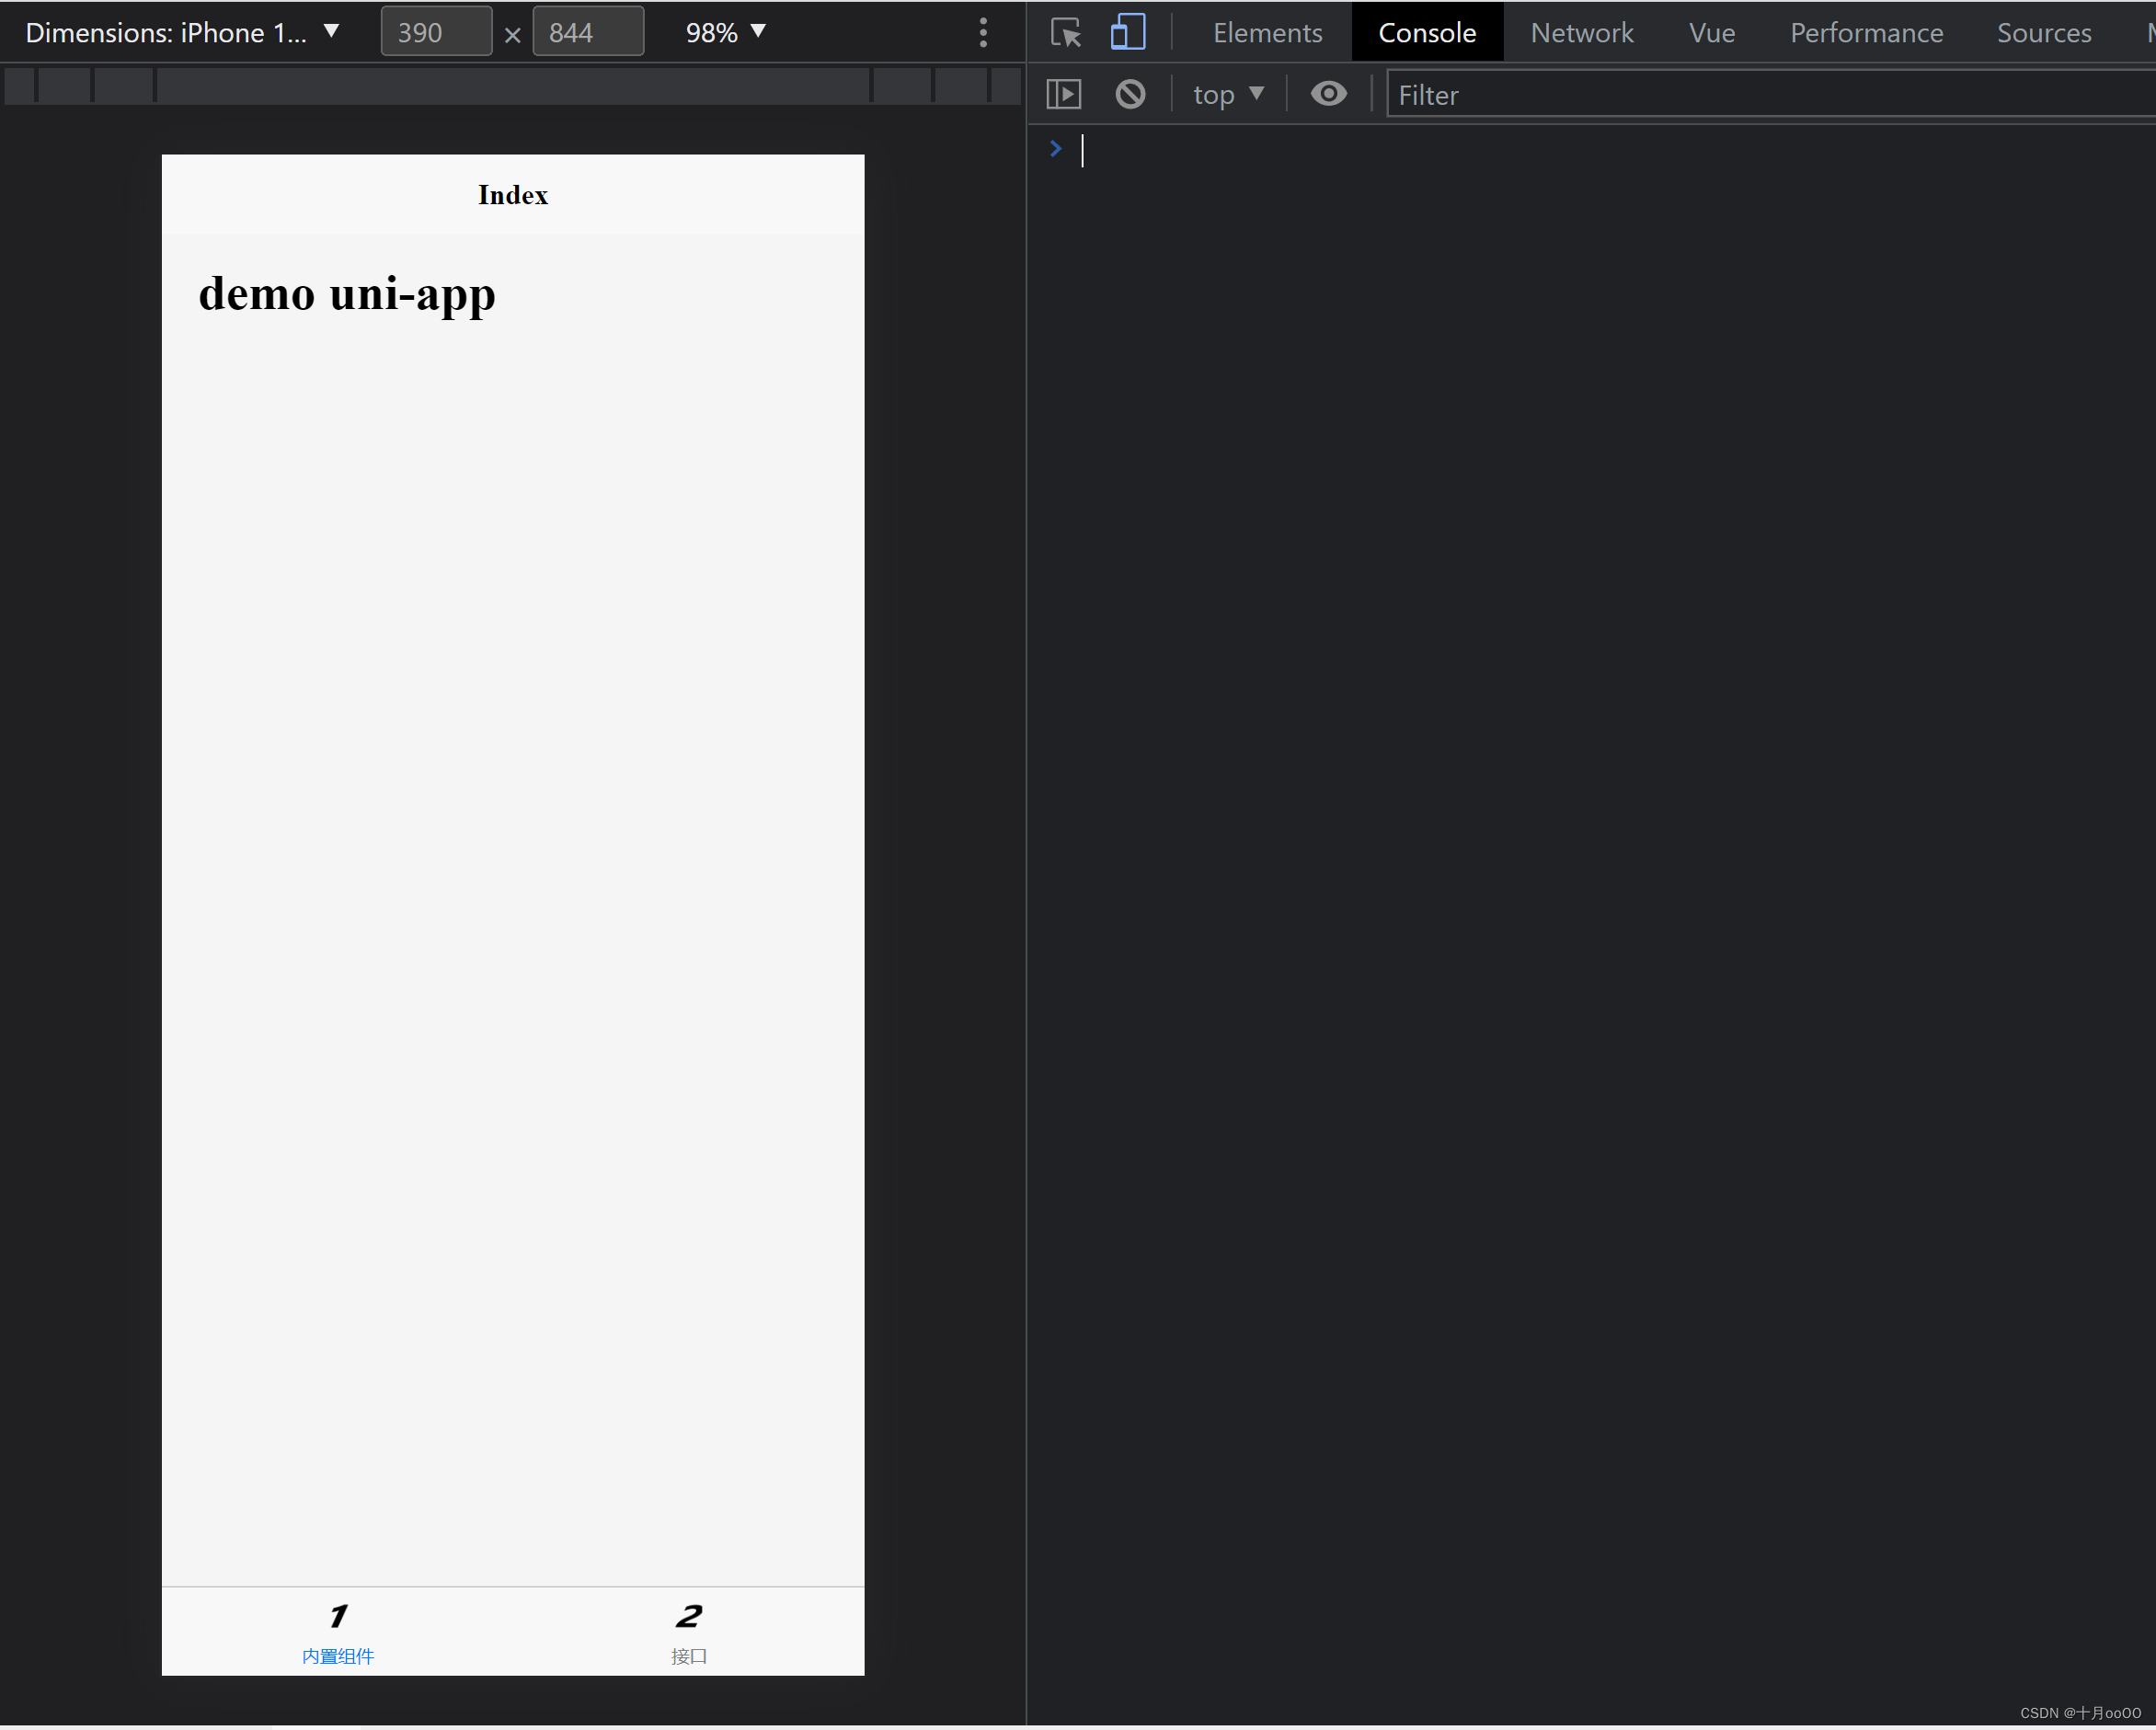Switch to the Performance tab
The image size is (2156, 1730).
point(1866,33)
